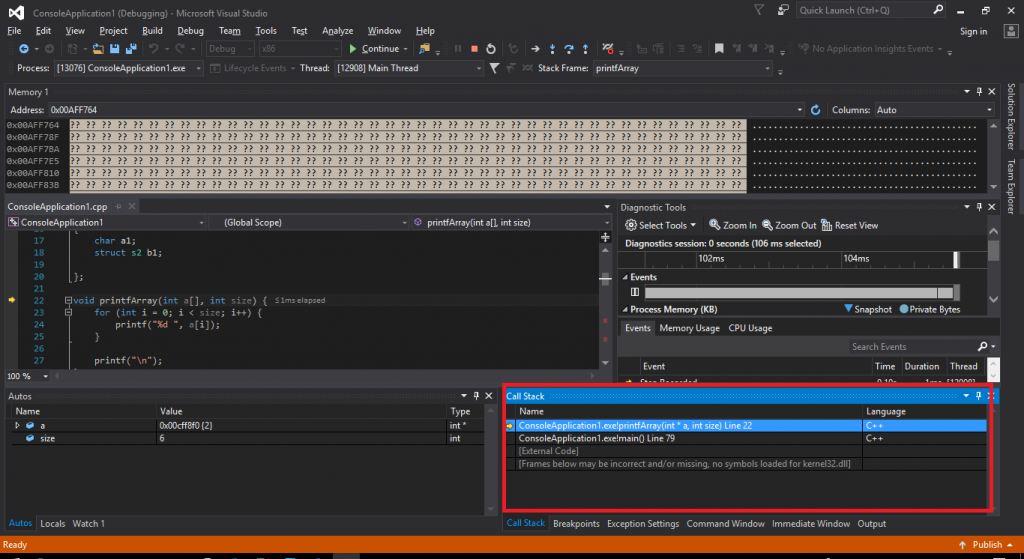Open the Select Tools dropdown
Screen dimensions: 1024x559
coord(661,225)
